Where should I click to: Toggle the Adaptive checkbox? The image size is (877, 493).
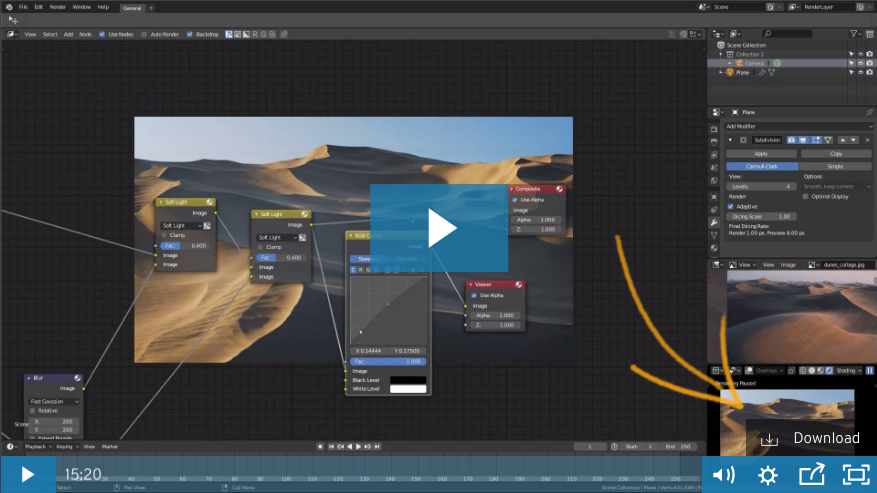click(x=730, y=206)
